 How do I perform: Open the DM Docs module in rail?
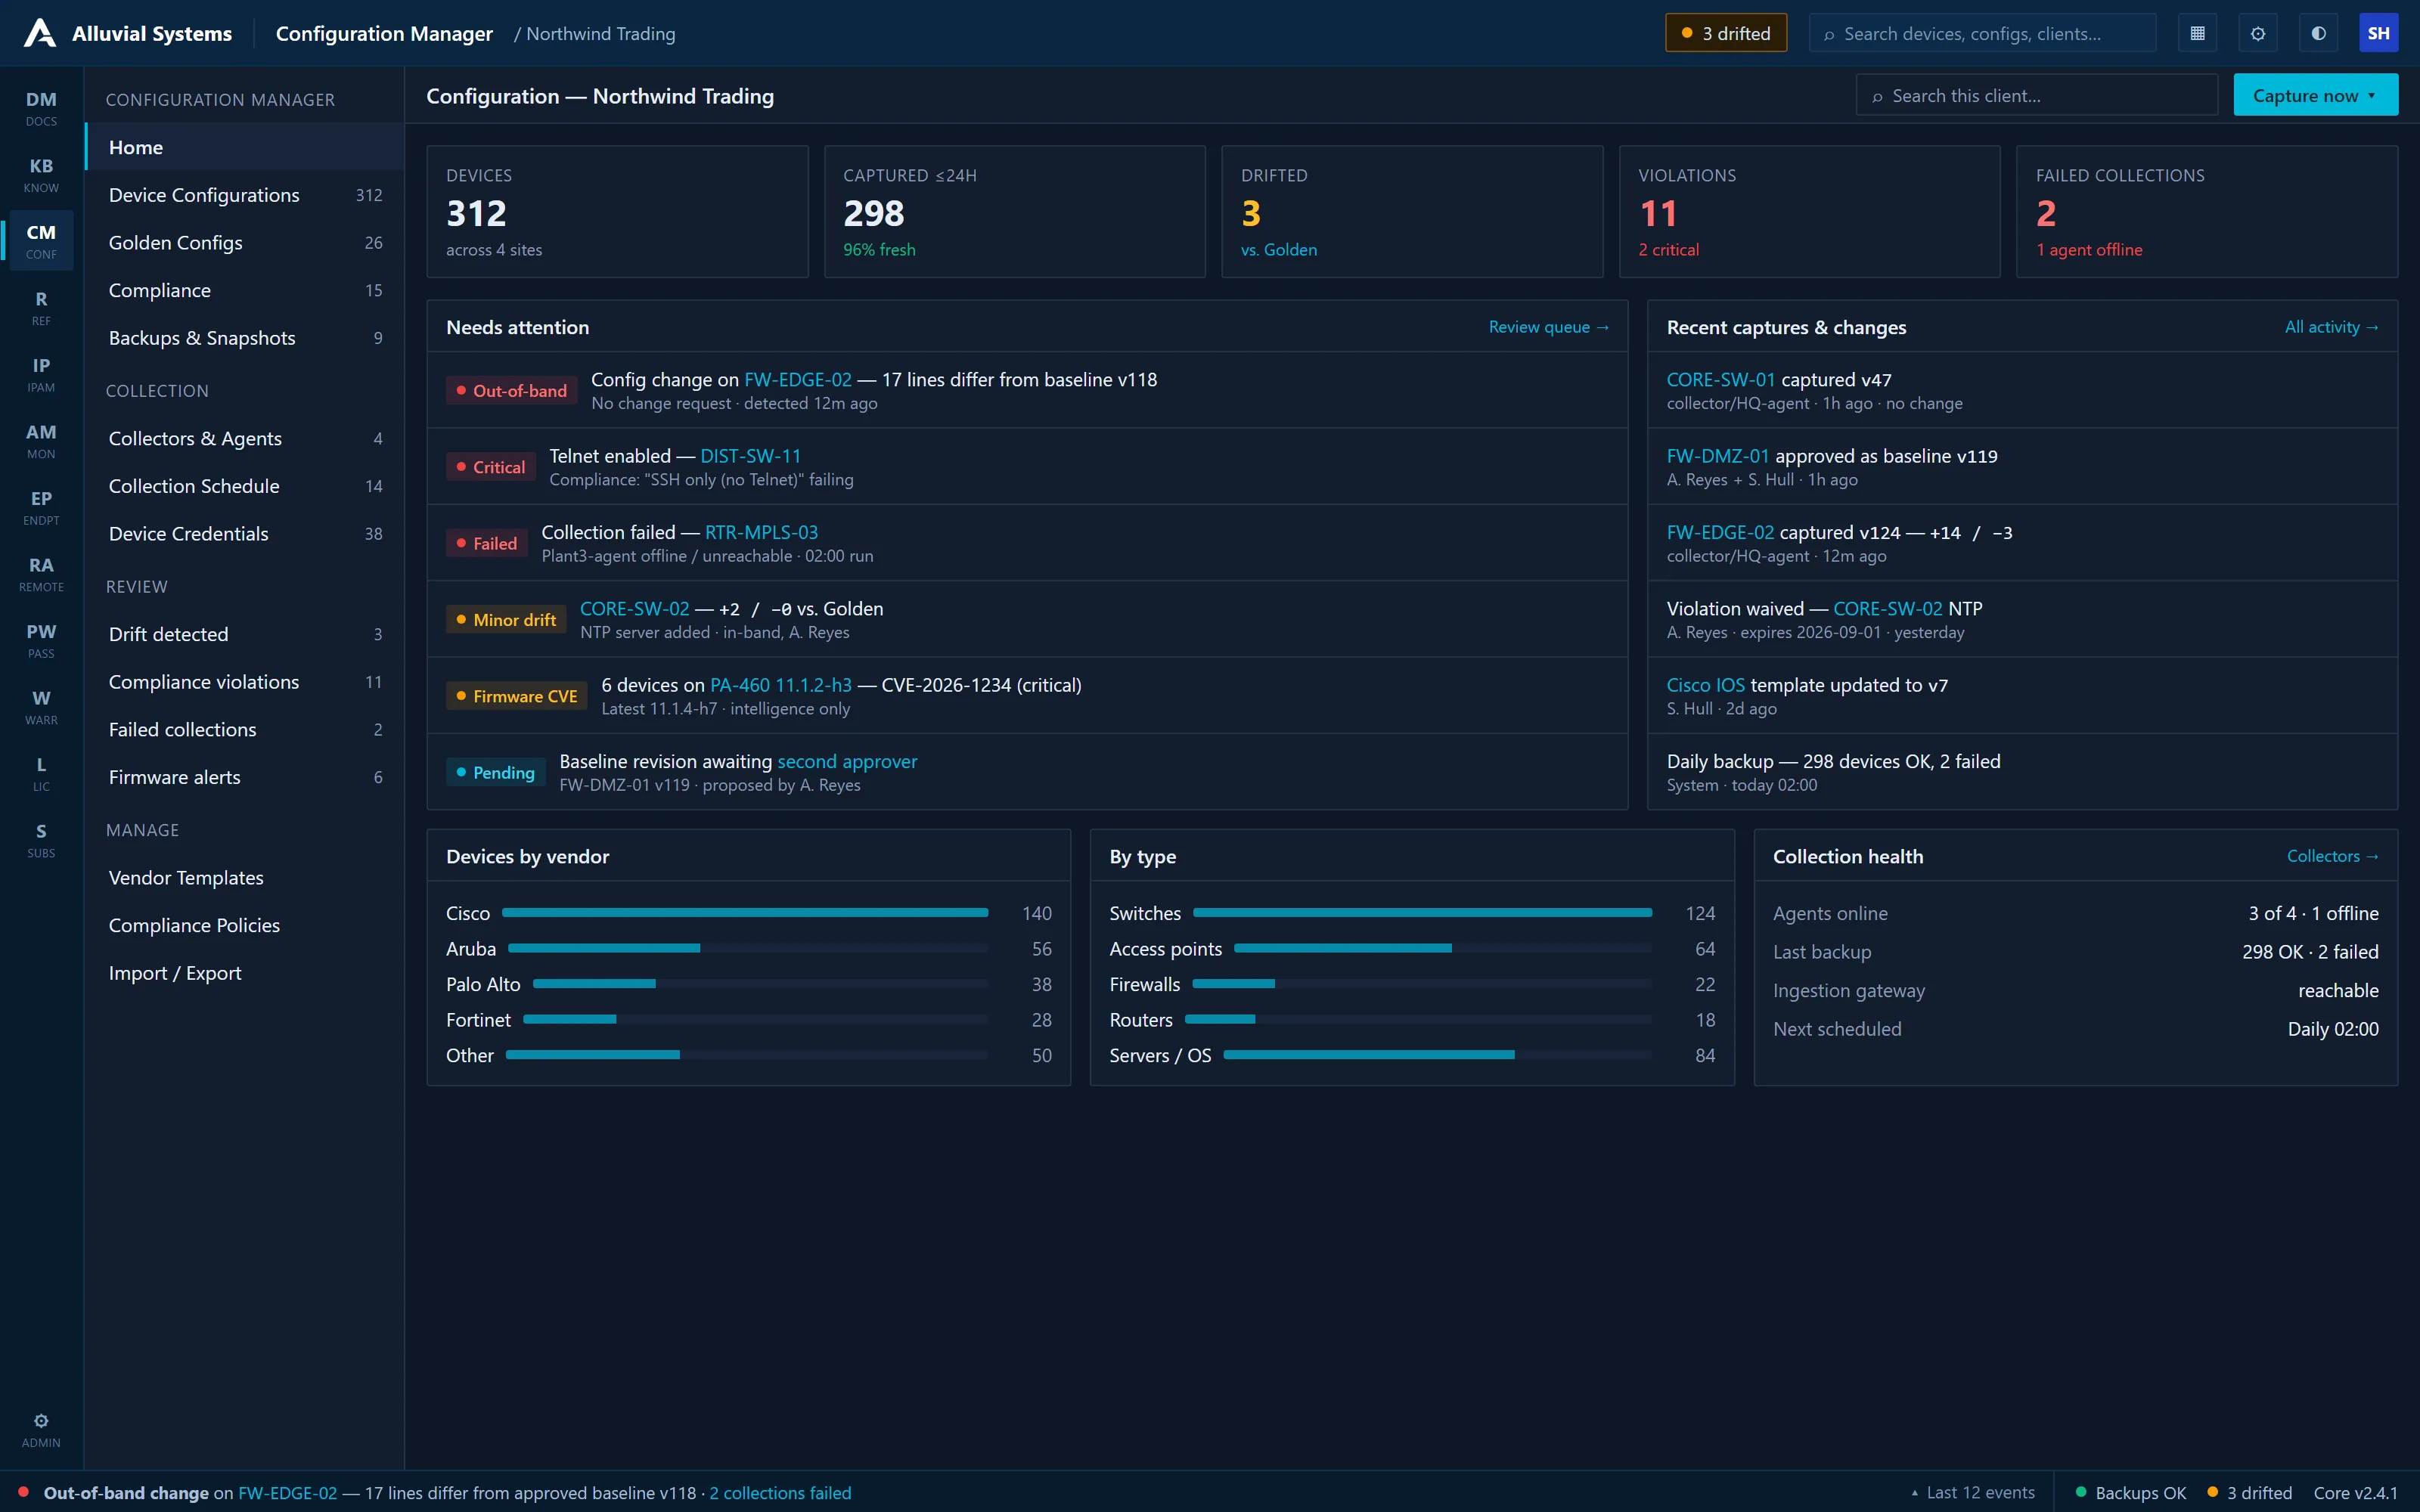coord(41,108)
